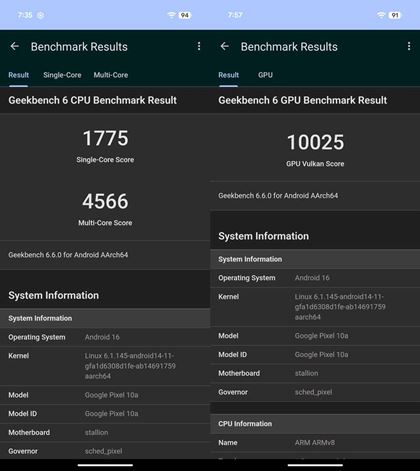Tap Model ID label on GPU screen
This screenshot has width=420, height=471.
(233, 354)
